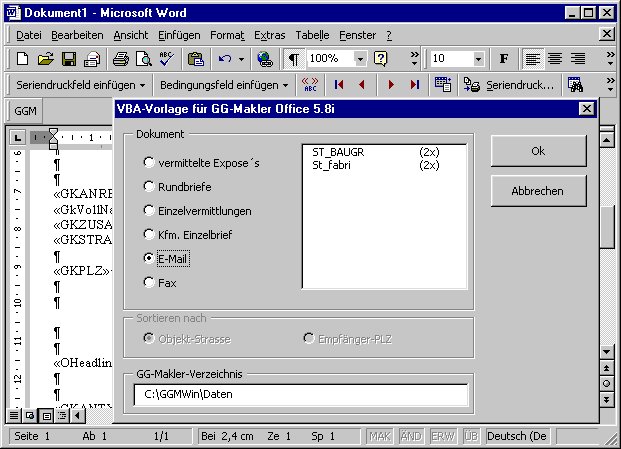Switch to Normal view icon at bottom
621x449 pixels.
14,416
